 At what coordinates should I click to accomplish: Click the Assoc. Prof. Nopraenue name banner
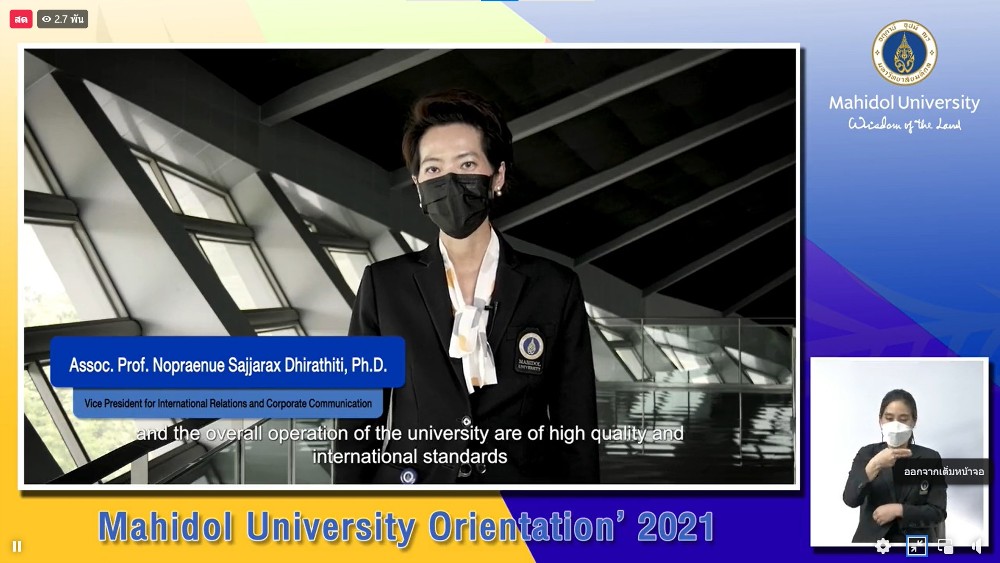[x=228, y=366]
